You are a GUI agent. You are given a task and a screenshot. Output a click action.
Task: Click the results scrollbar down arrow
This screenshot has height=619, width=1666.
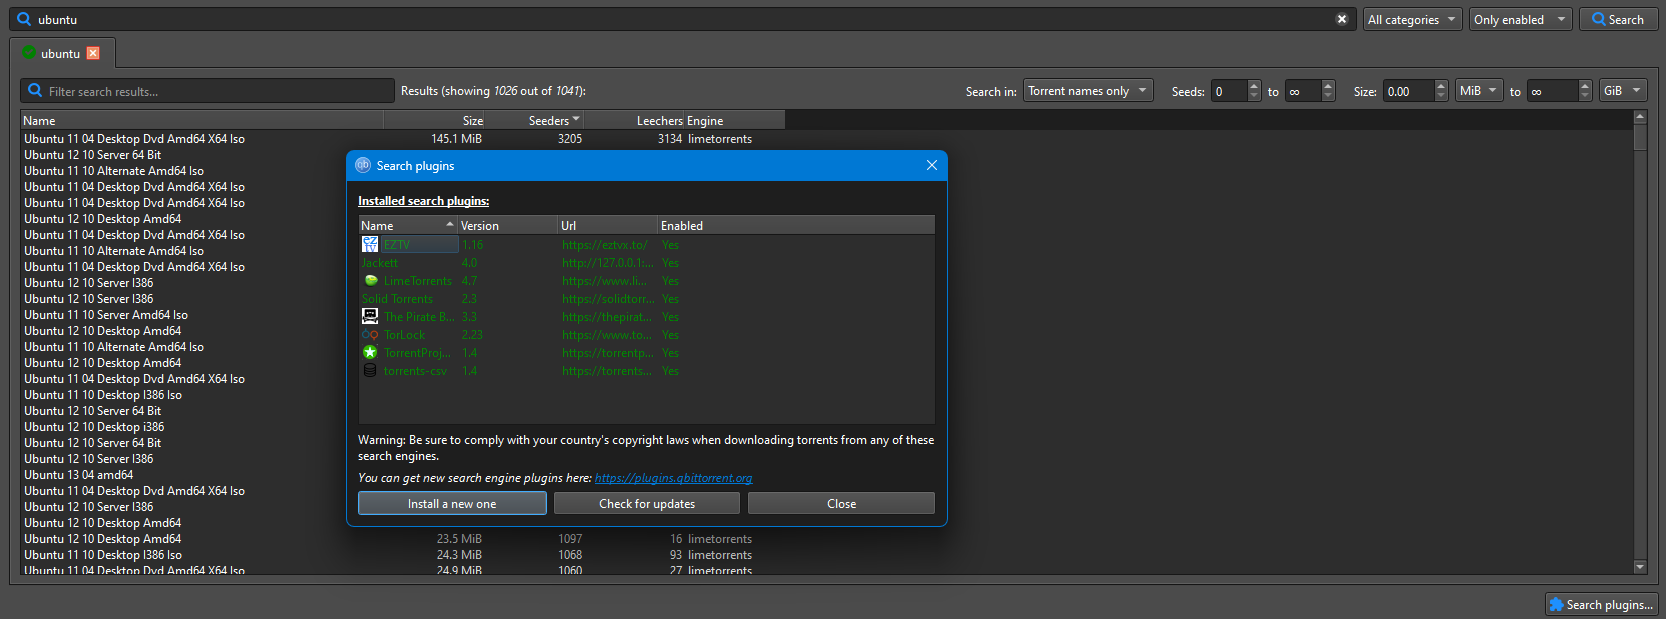[1640, 567]
